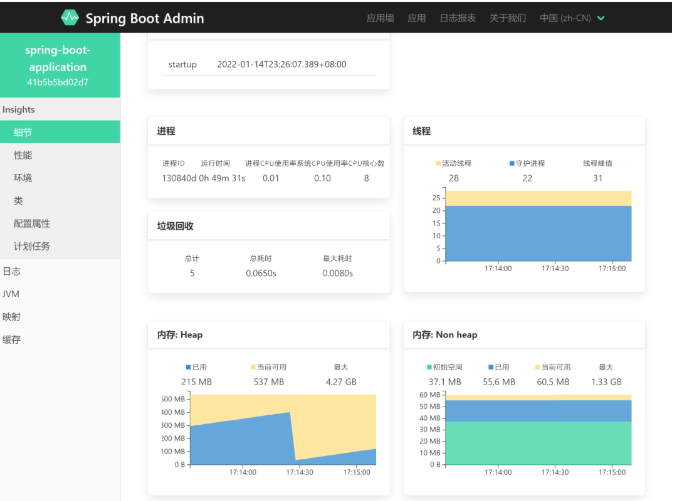Click the yellow 活动线程 legend swatch
The image size is (673, 501).
coord(438,163)
